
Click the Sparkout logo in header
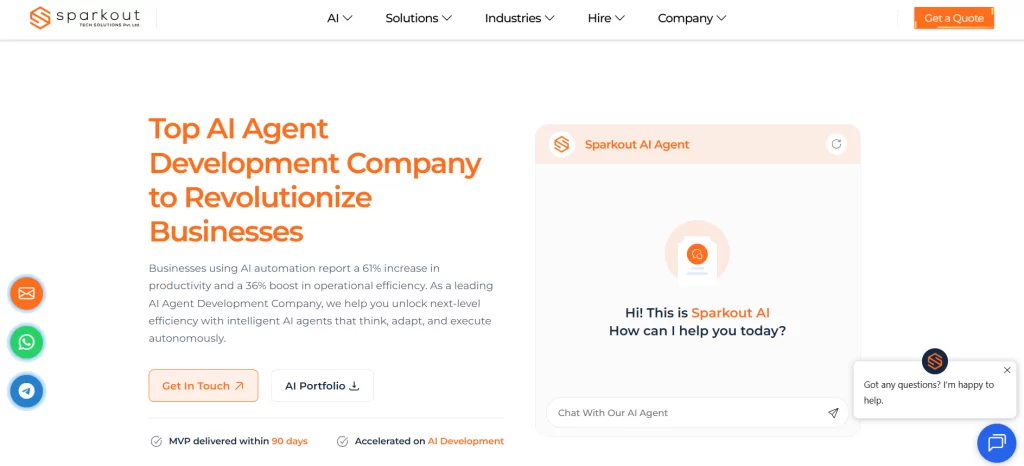pyautogui.click(x=85, y=18)
